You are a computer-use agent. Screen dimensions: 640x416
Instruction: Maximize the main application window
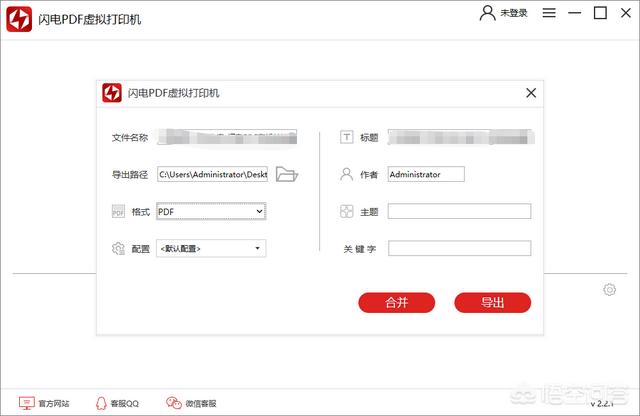point(600,13)
